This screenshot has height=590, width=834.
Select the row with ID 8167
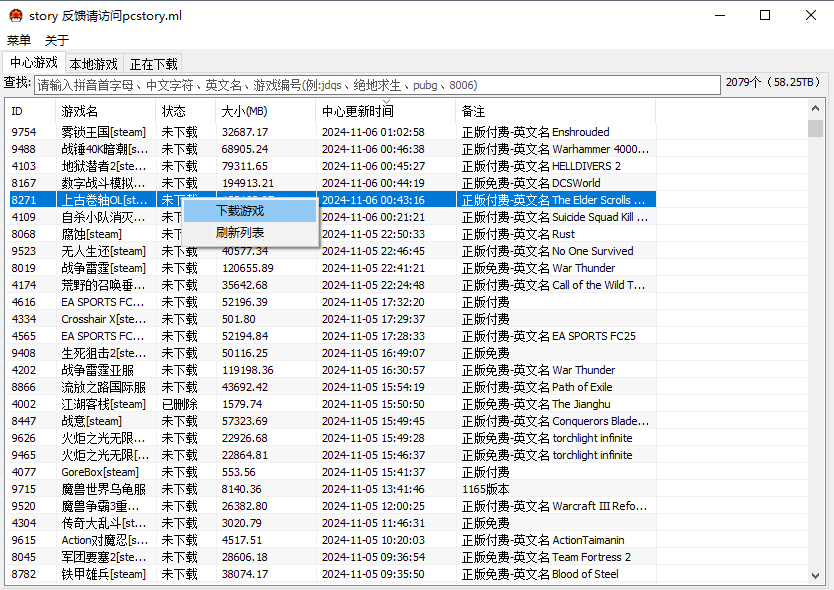(x=332, y=183)
